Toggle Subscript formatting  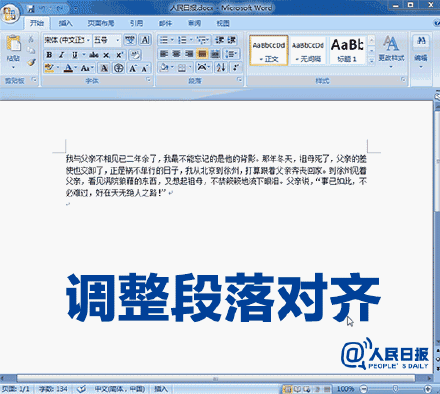[106, 55]
